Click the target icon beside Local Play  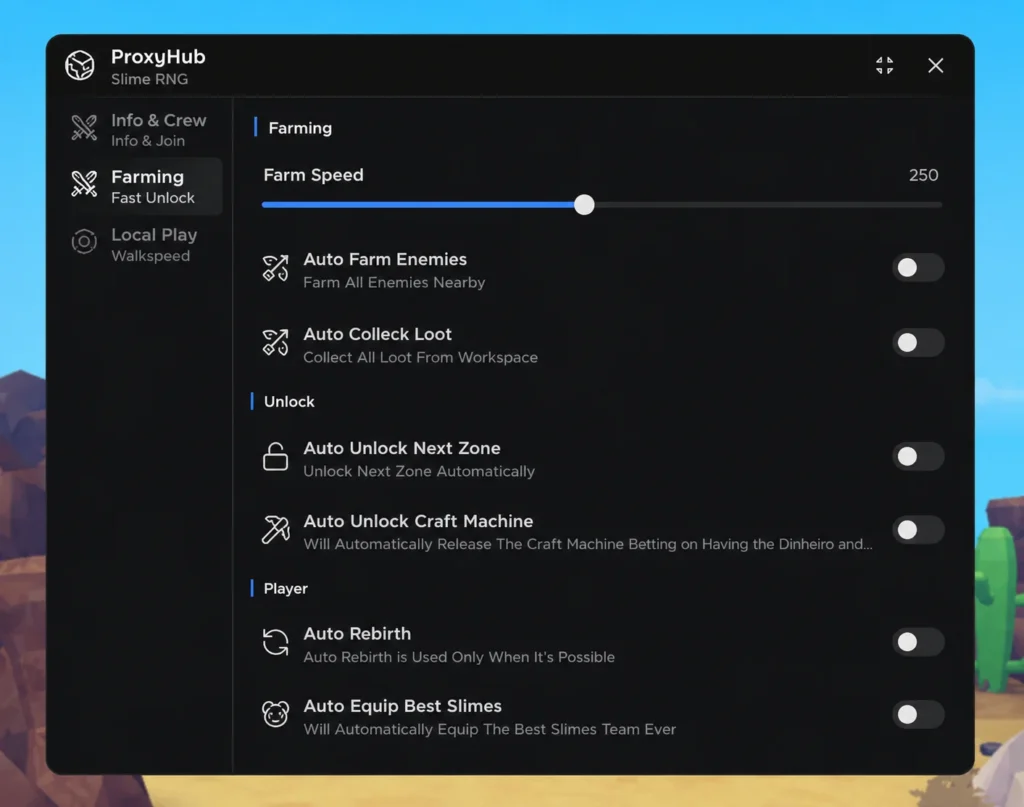pyautogui.click(x=84, y=242)
